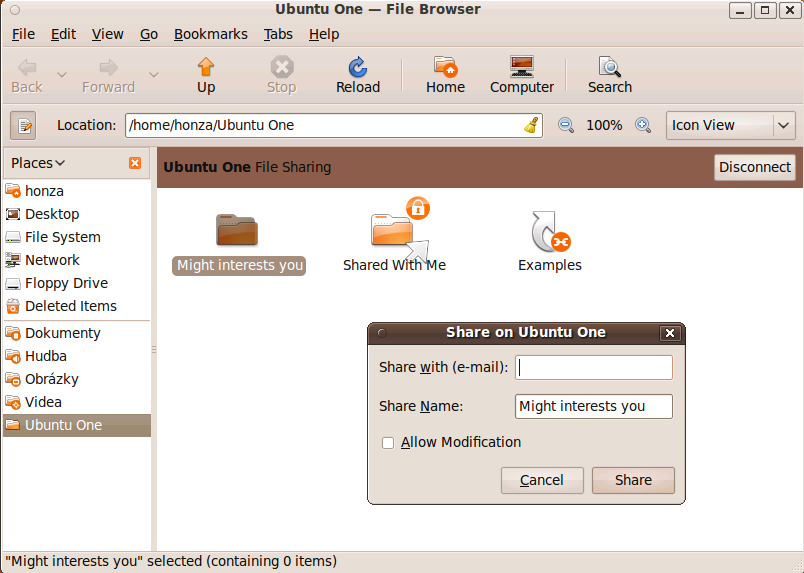Viewport: 804px width, 573px height.
Task: Select the Examples link icon
Action: (550, 232)
